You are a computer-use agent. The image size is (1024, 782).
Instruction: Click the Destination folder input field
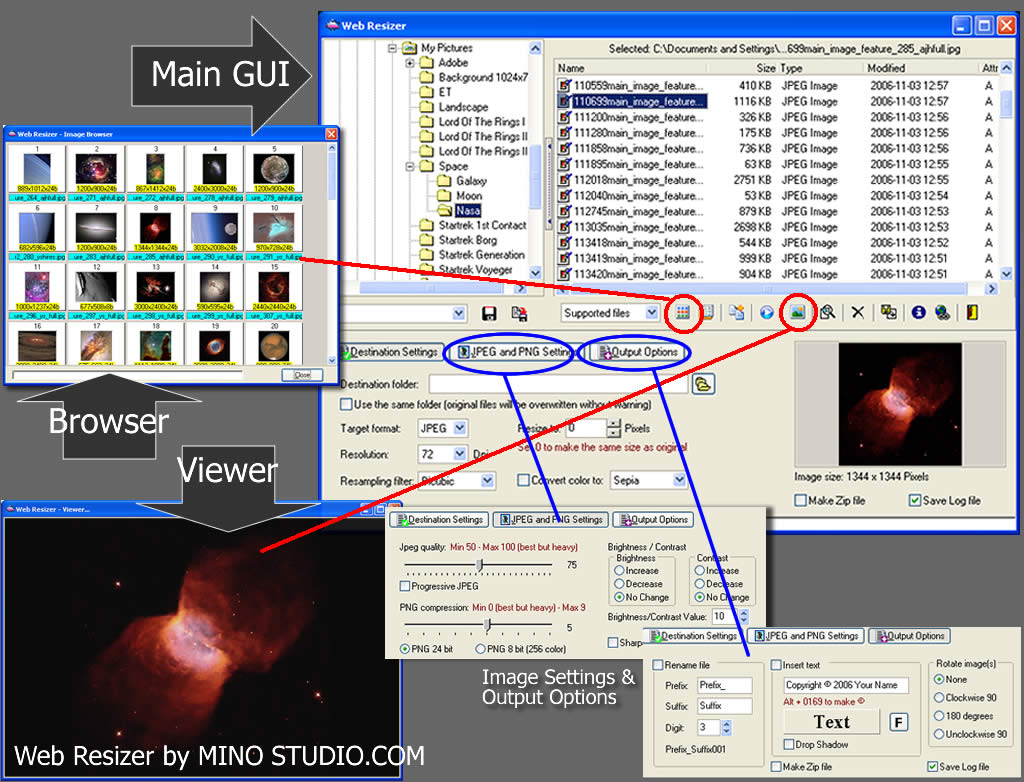(559, 384)
